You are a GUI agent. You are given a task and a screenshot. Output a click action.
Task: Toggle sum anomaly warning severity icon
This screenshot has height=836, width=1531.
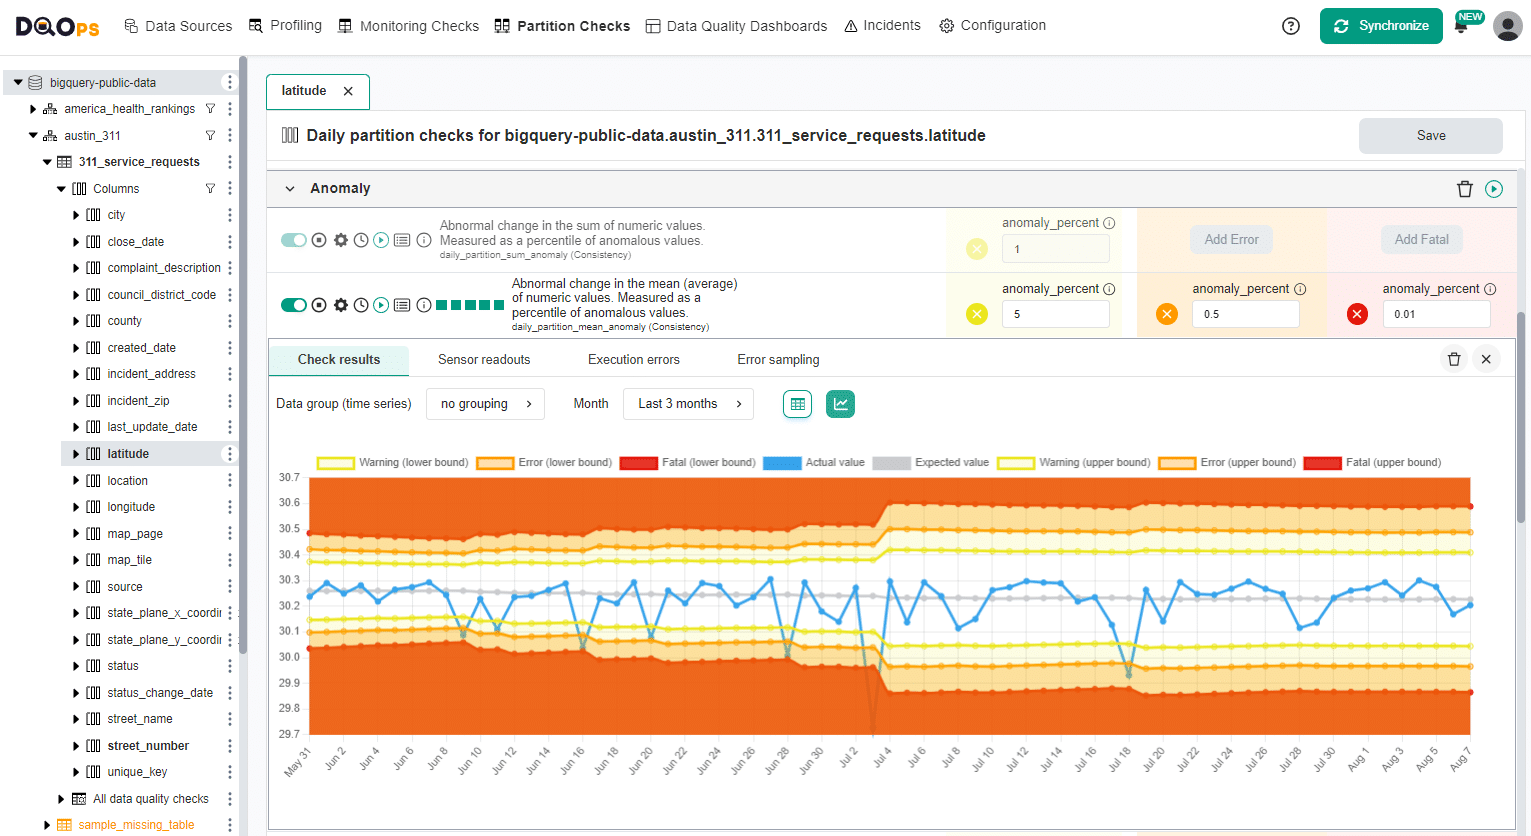click(977, 249)
